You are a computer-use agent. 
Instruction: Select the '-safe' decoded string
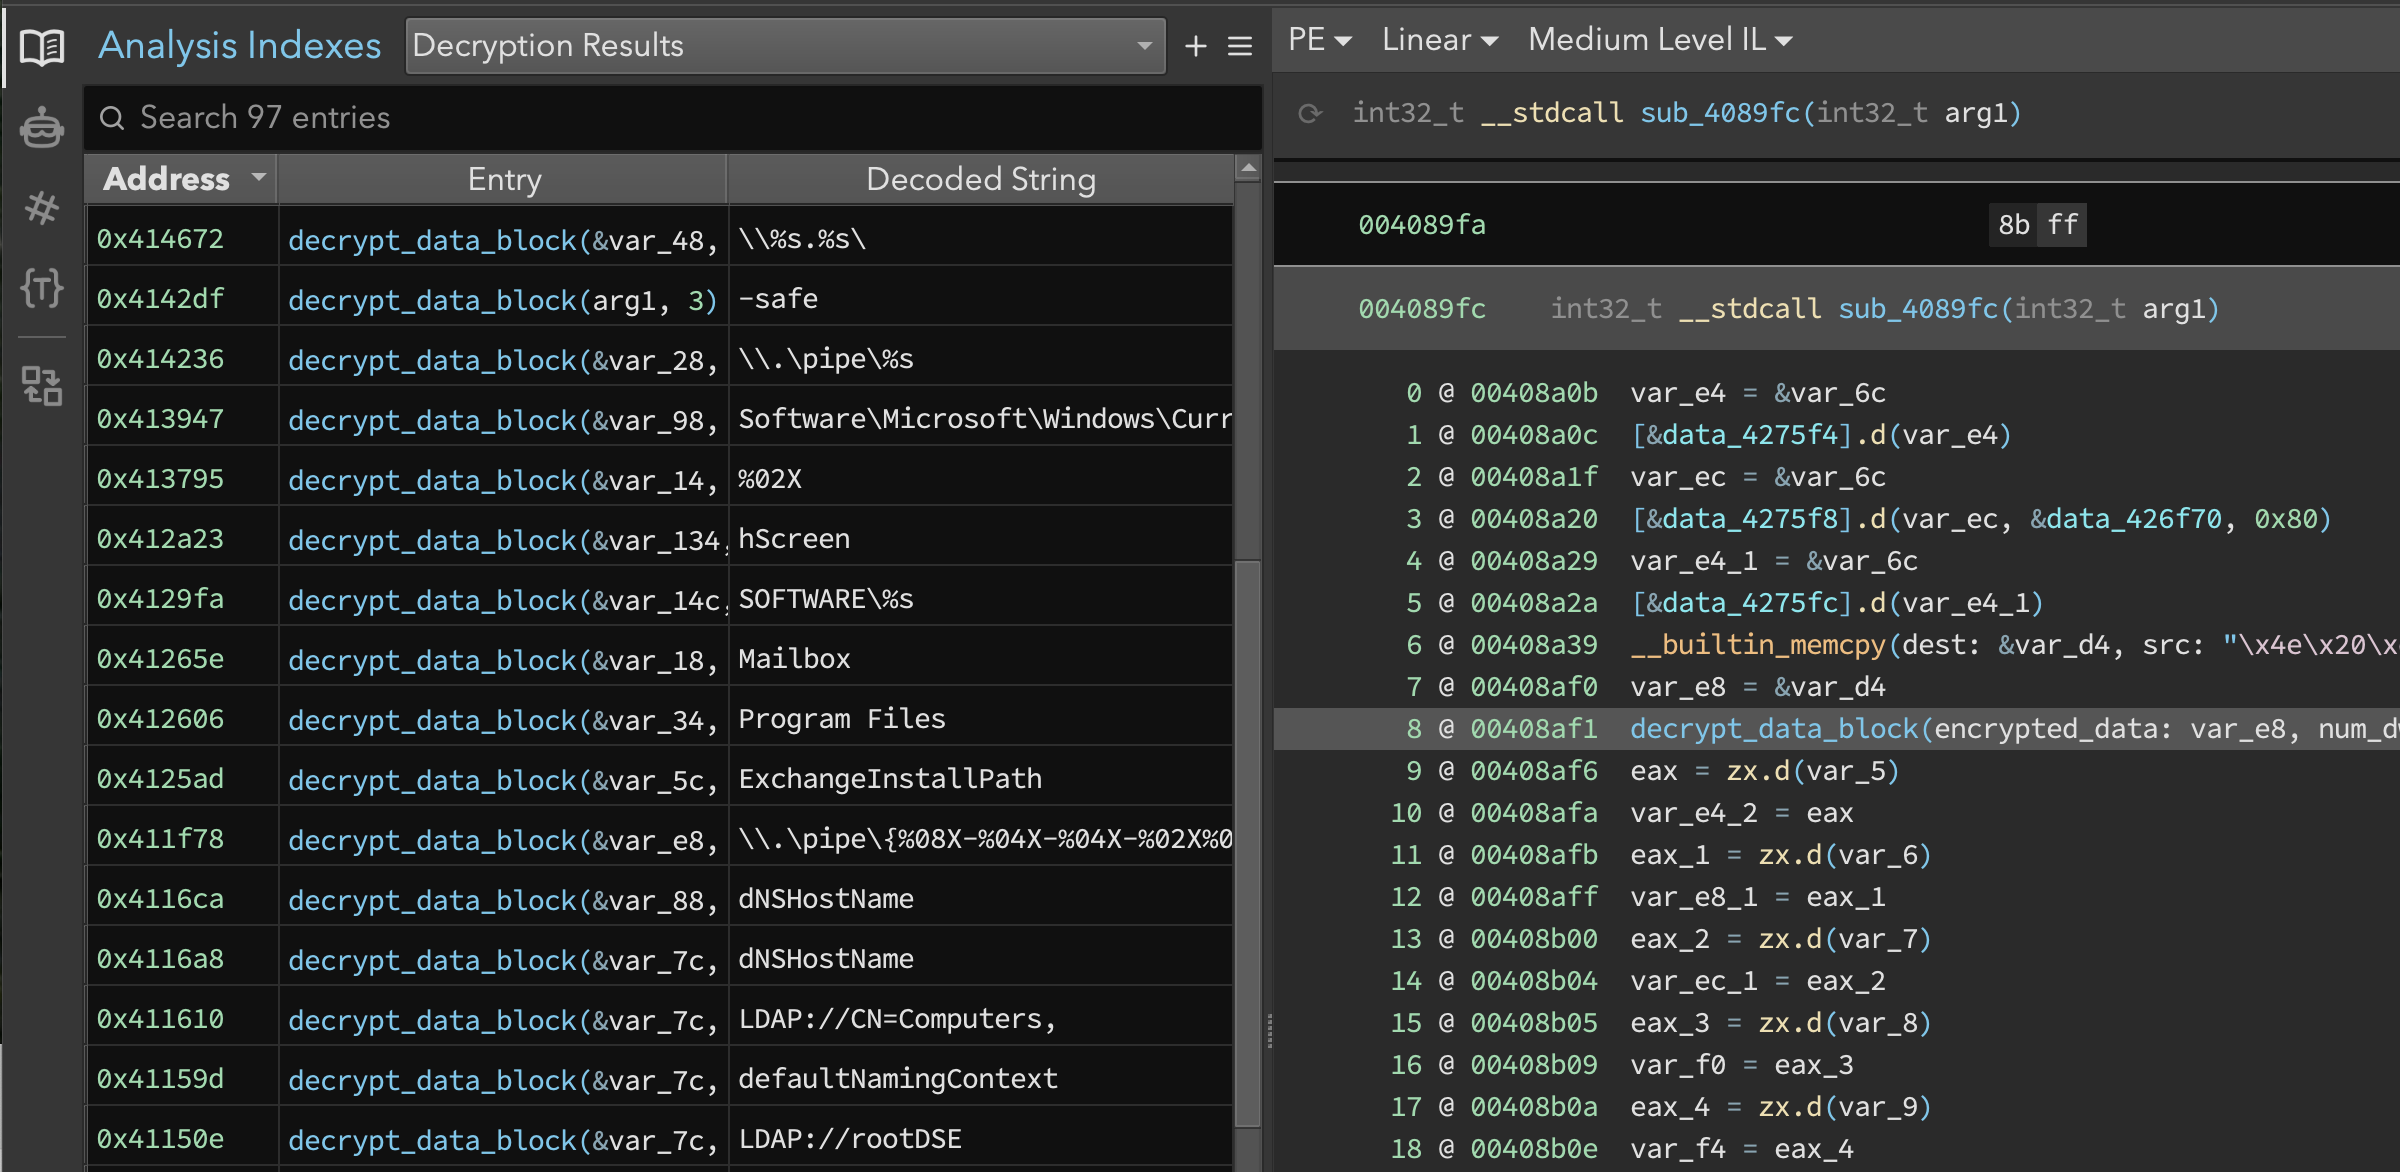tap(778, 299)
